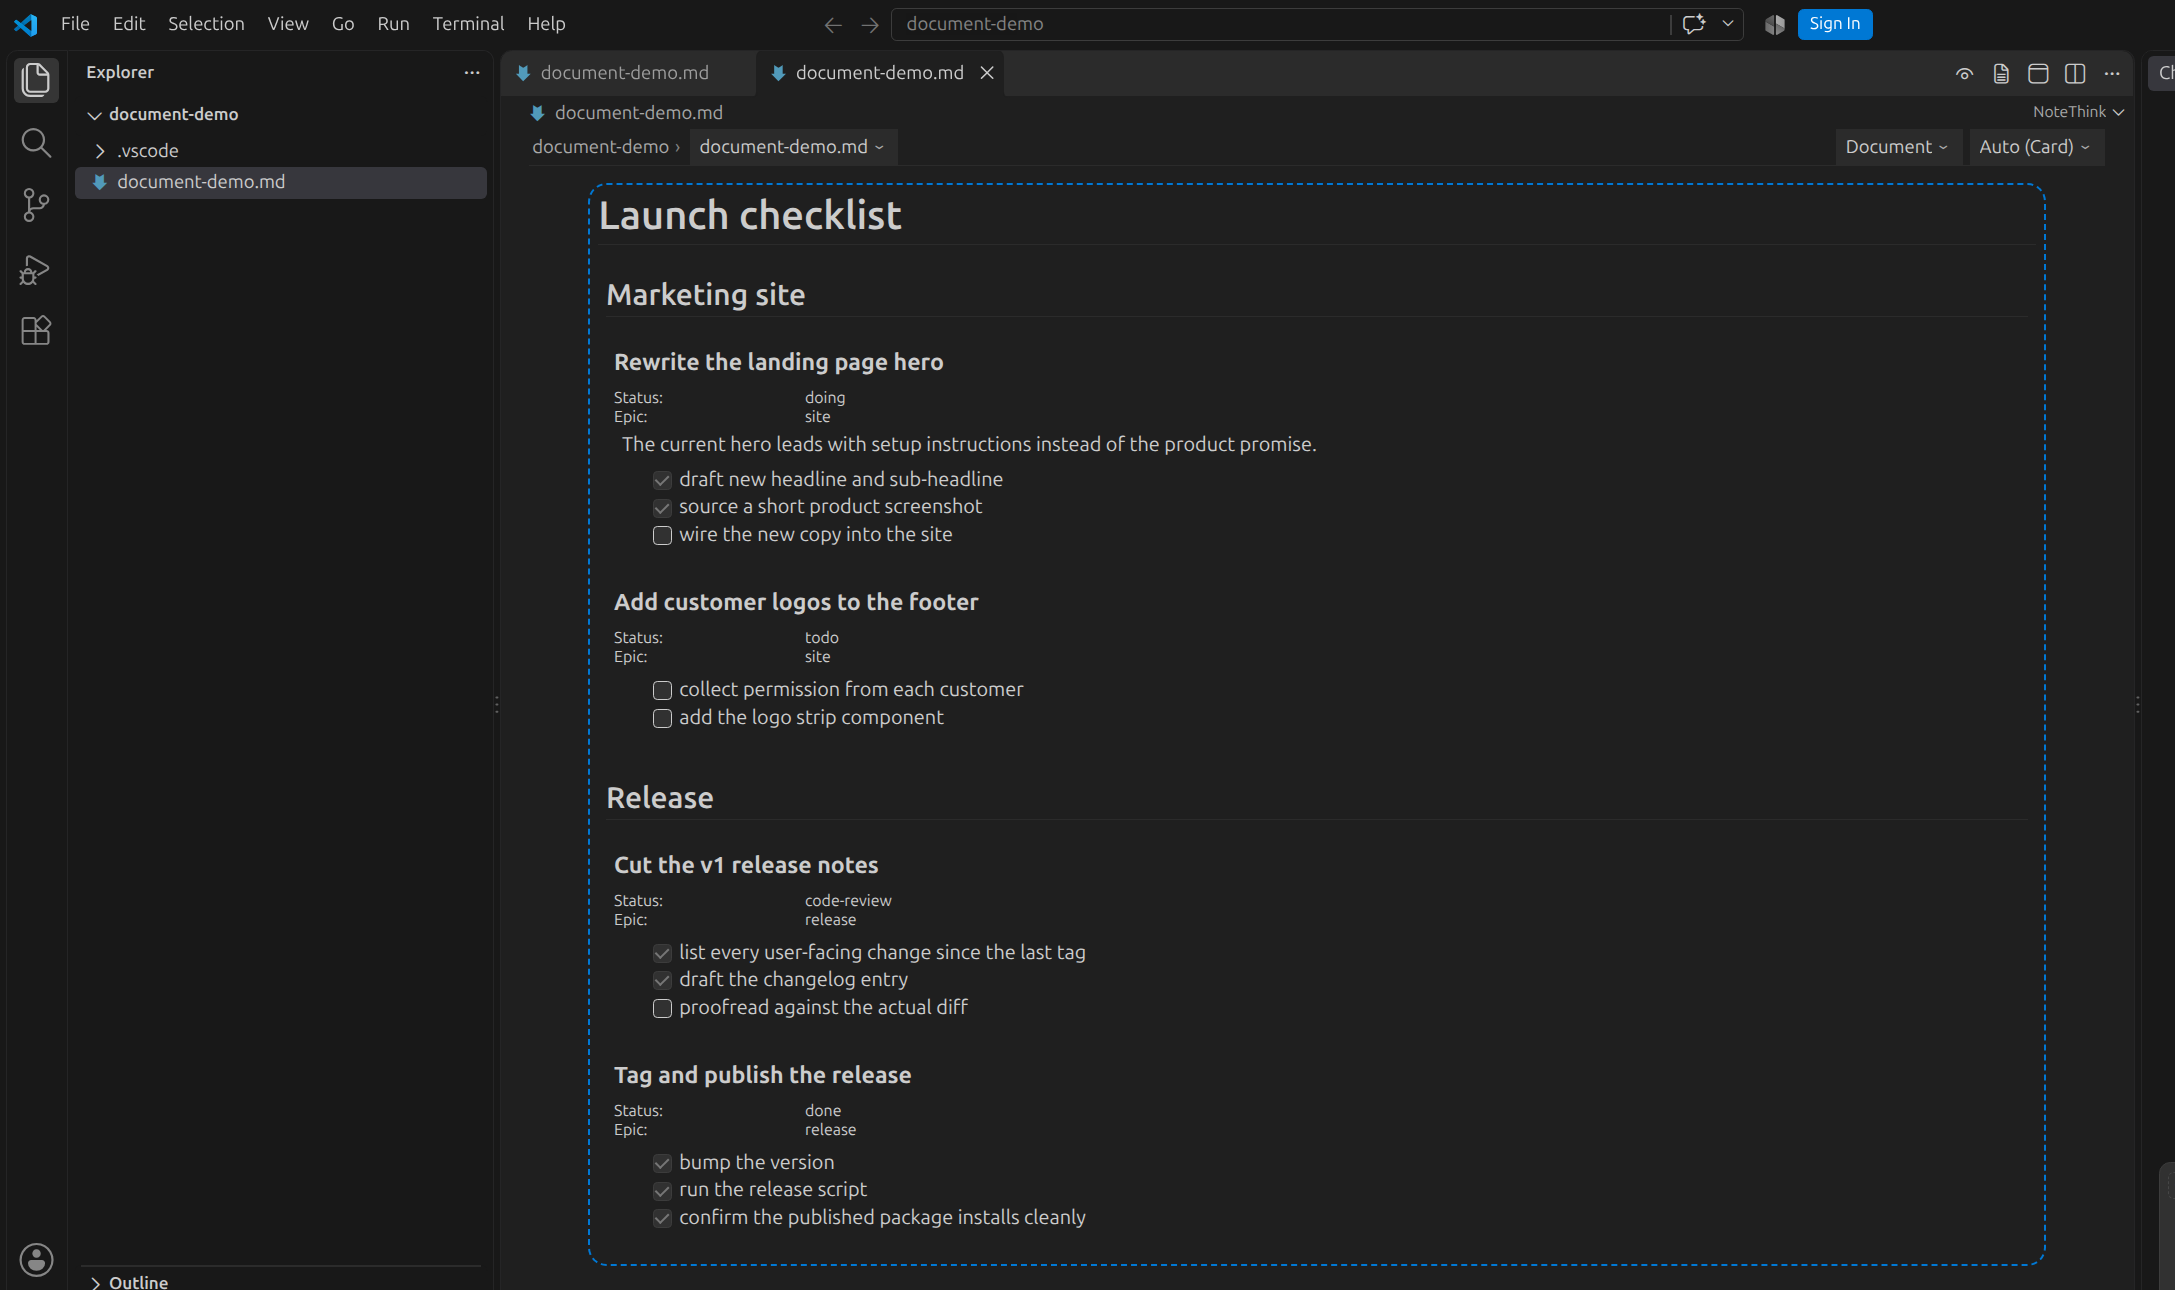Click 'Rewrite the landing page hero' title
This screenshot has height=1290, width=2175.
(778, 362)
